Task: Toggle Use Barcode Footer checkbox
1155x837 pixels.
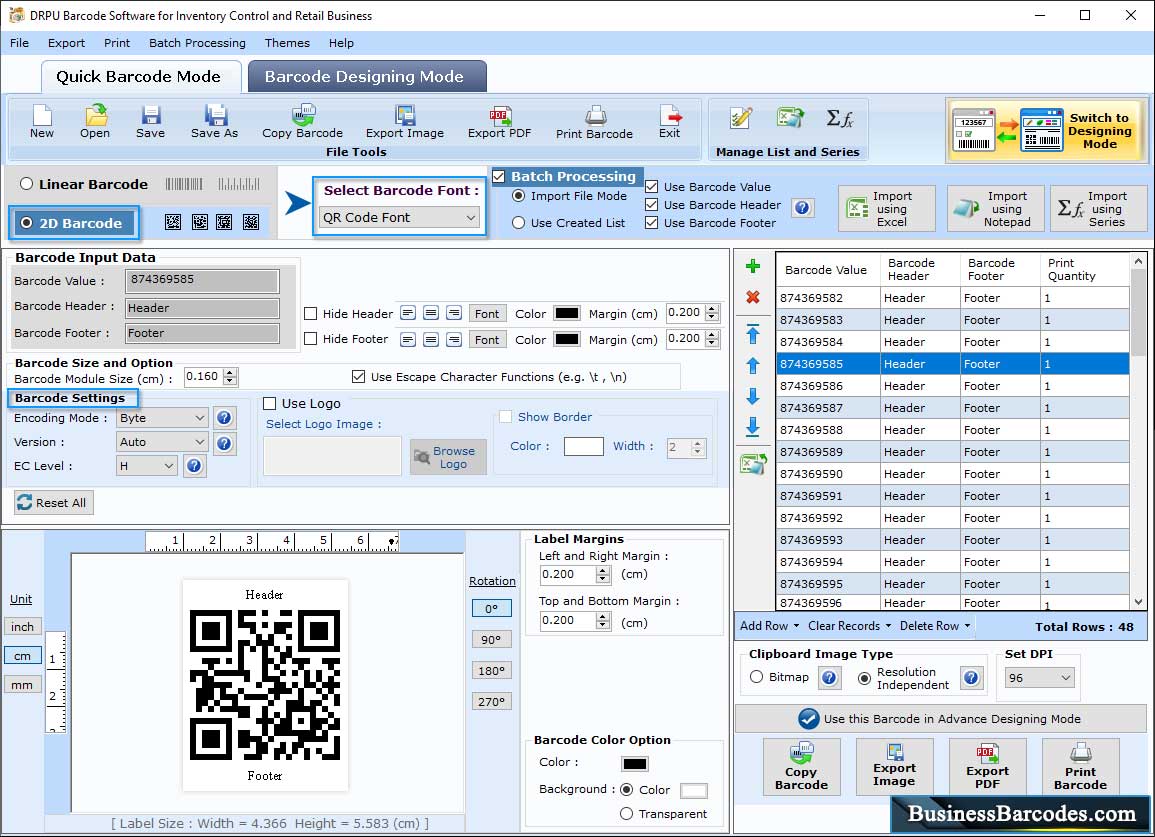Action: pos(651,223)
